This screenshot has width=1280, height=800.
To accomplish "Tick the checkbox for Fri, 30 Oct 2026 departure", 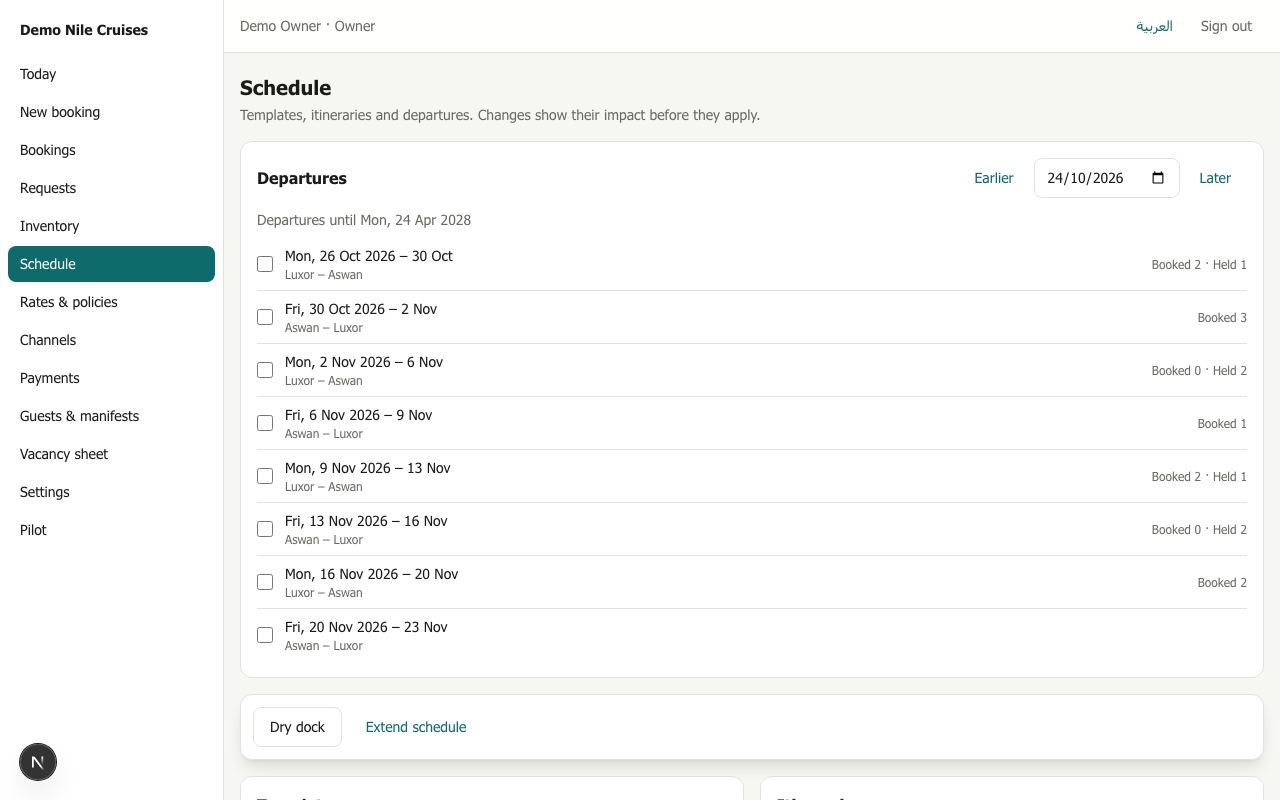I will click(265, 317).
